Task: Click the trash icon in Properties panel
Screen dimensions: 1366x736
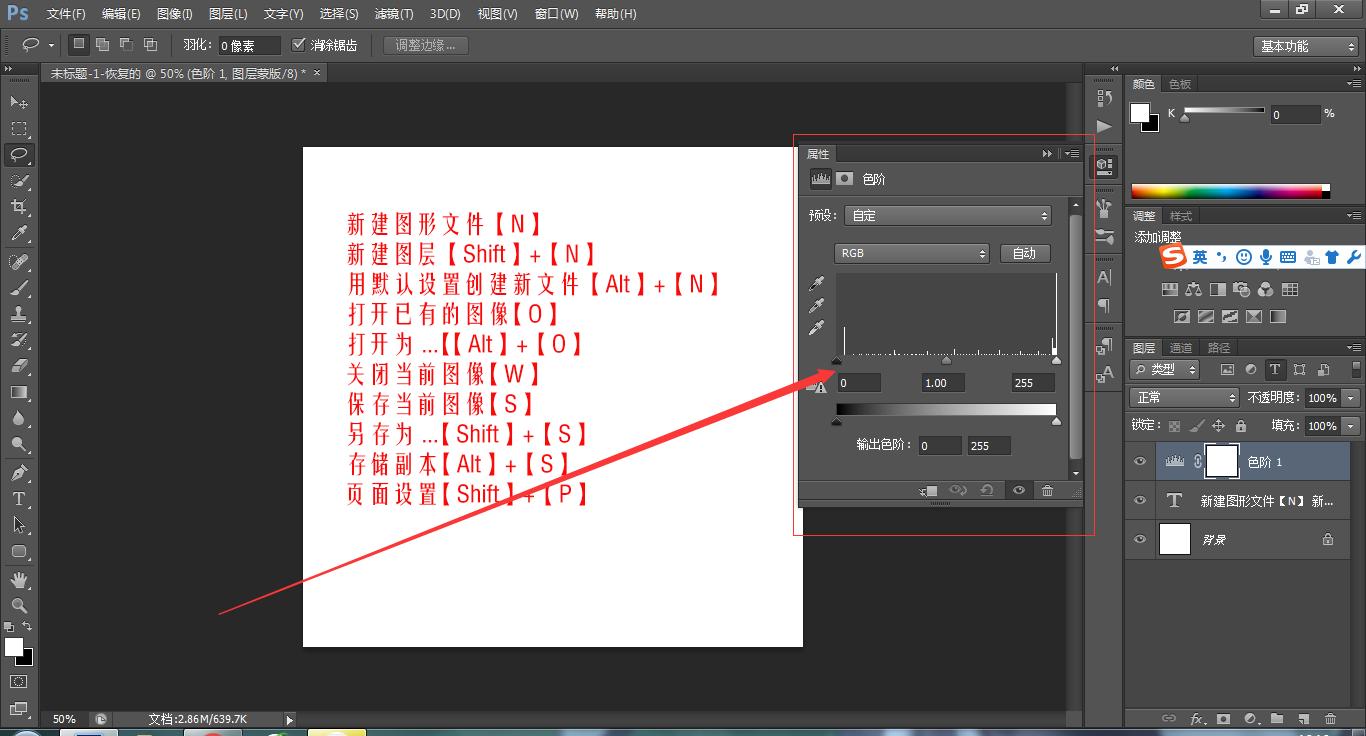Action: [x=1047, y=490]
